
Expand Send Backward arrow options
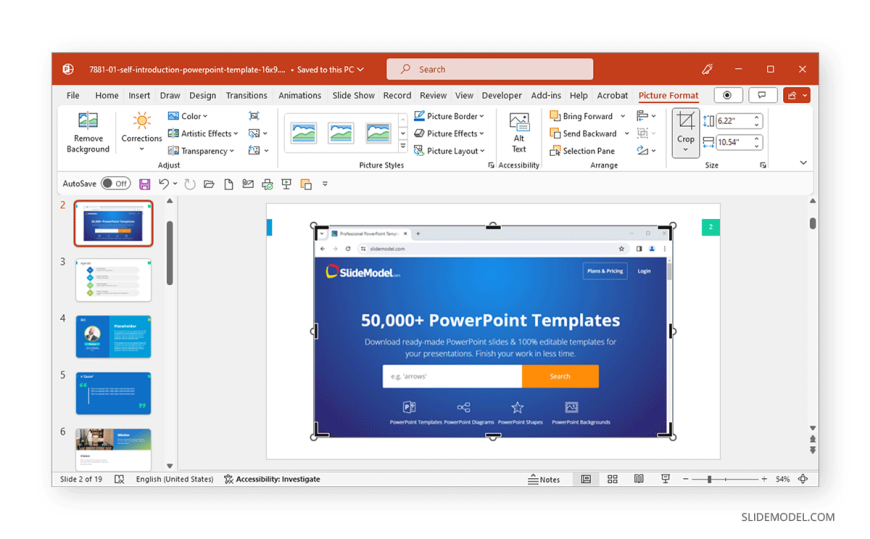627,134
